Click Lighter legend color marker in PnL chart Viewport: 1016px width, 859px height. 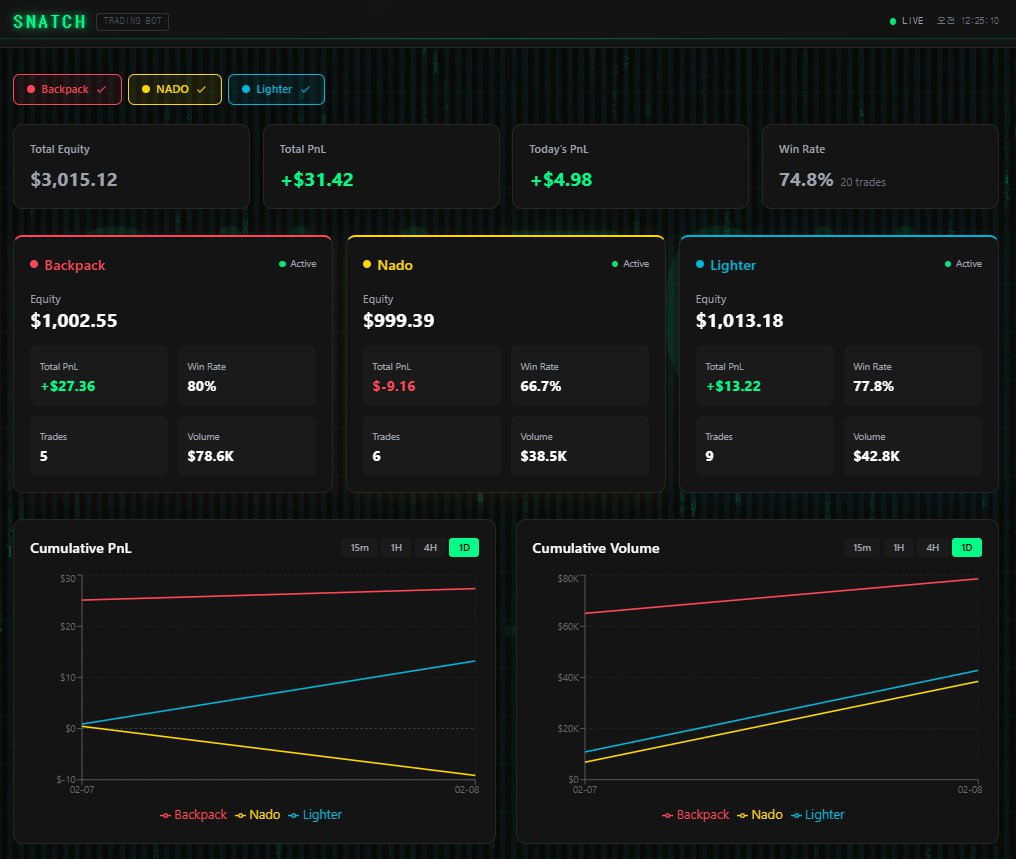pyautogui.click(x=294, y=815)
